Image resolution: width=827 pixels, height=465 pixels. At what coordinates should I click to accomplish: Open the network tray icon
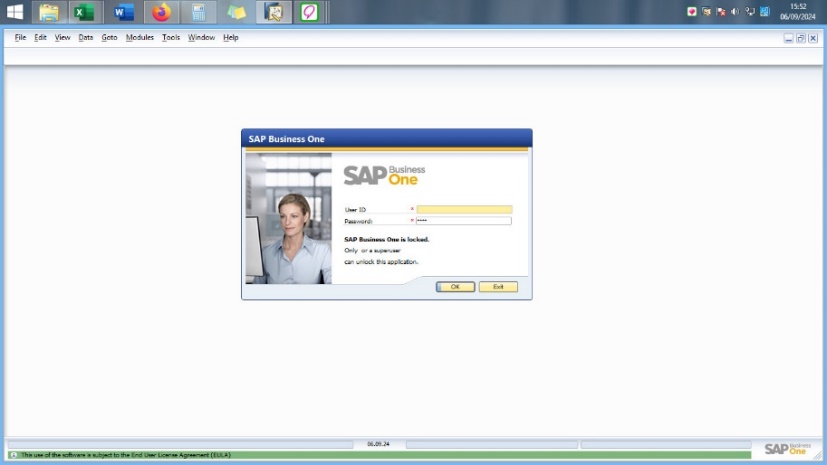click(749, 12)
